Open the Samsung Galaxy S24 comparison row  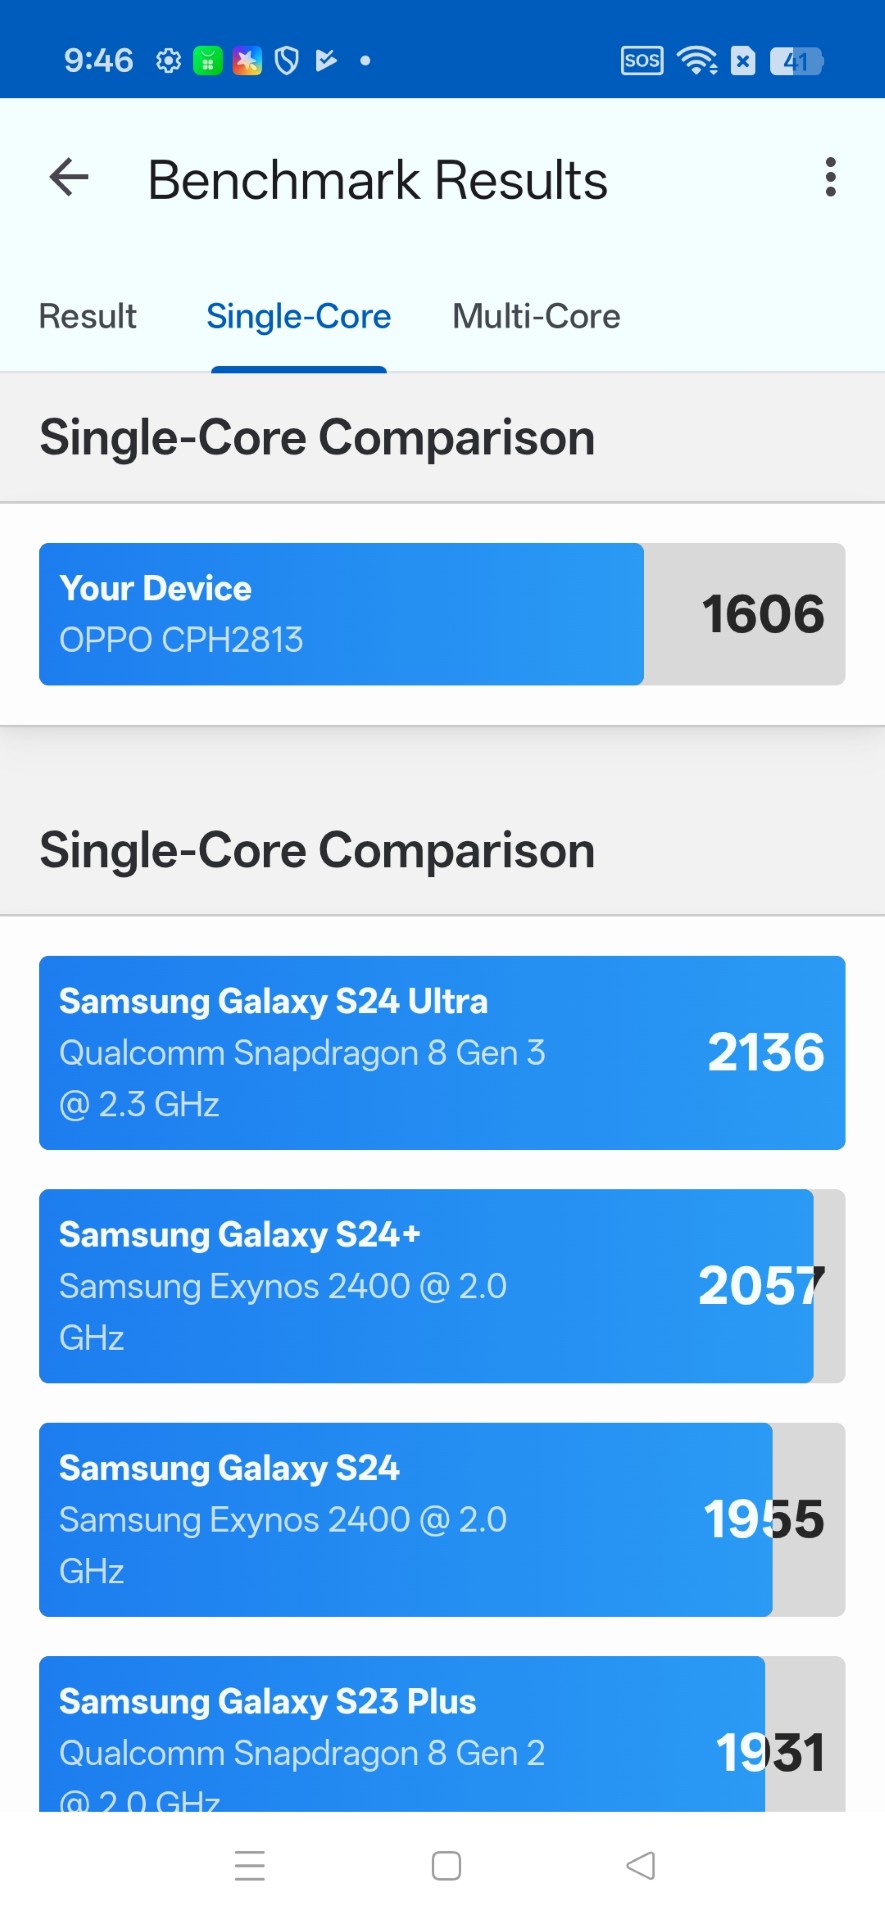(442, 1519)
